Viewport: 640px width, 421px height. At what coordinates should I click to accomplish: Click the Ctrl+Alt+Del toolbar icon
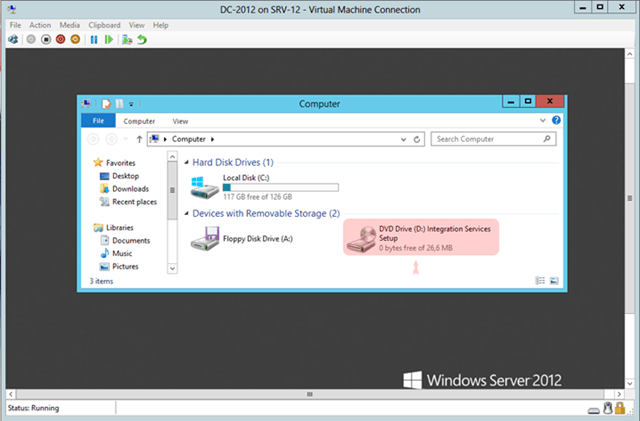click(13, 40)
